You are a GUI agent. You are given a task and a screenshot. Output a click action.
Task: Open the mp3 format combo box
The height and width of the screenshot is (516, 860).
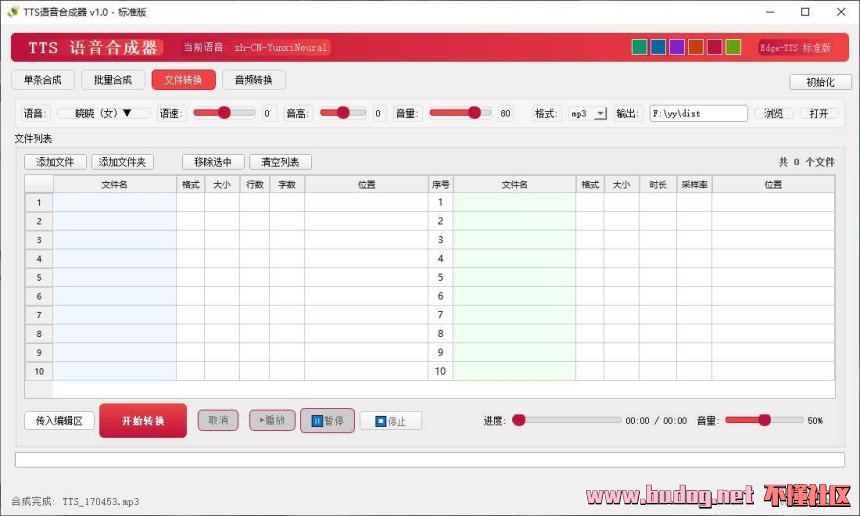pos(587,114)
